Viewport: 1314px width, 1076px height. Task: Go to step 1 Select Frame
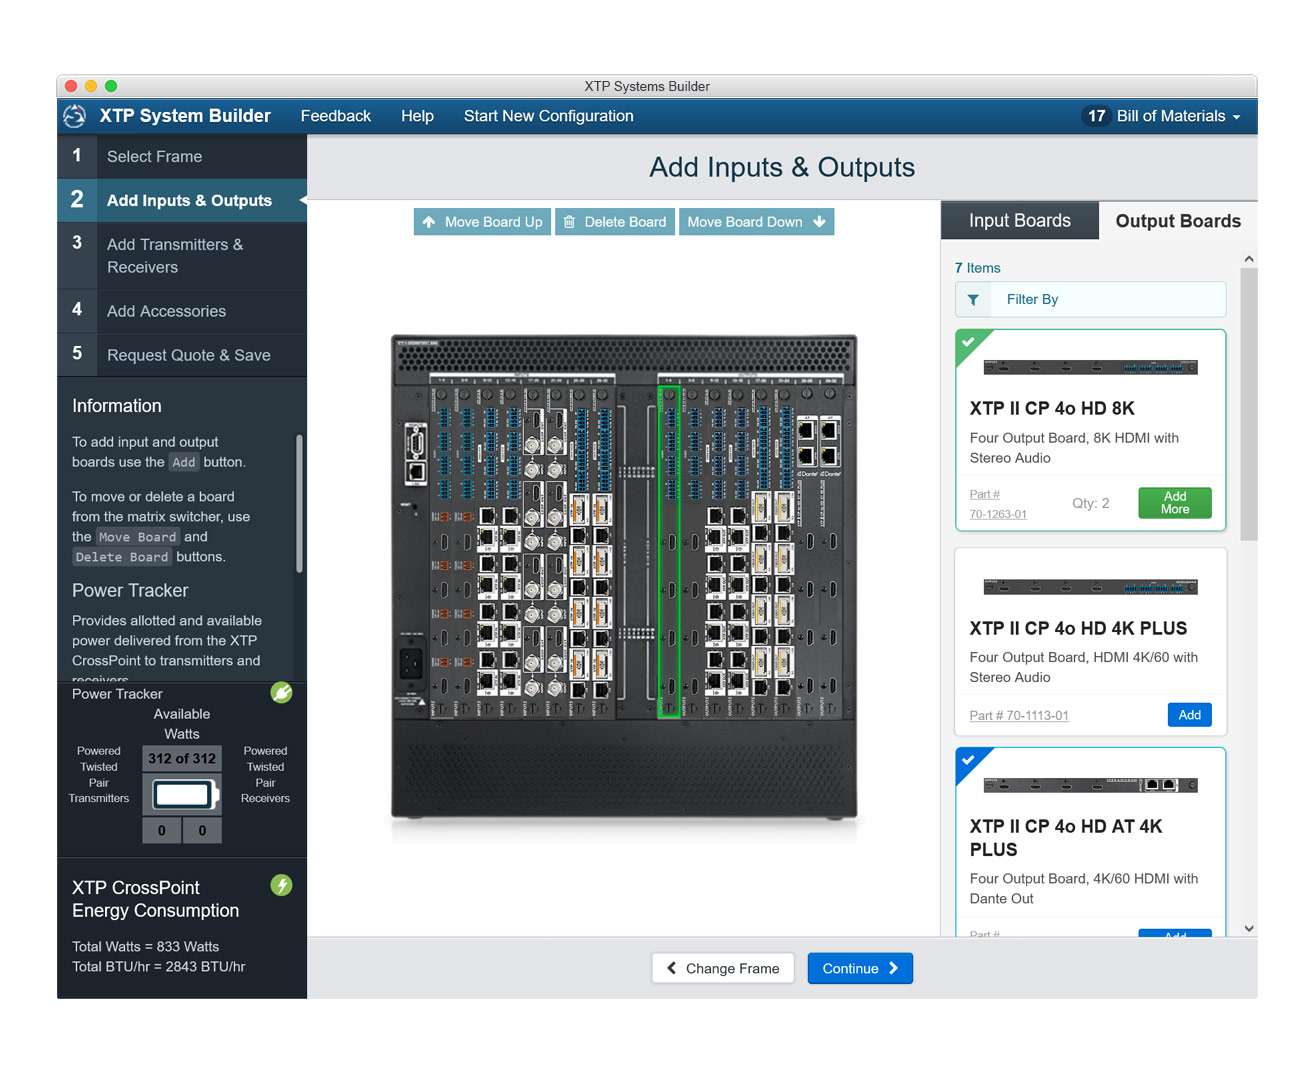[182, 156]
